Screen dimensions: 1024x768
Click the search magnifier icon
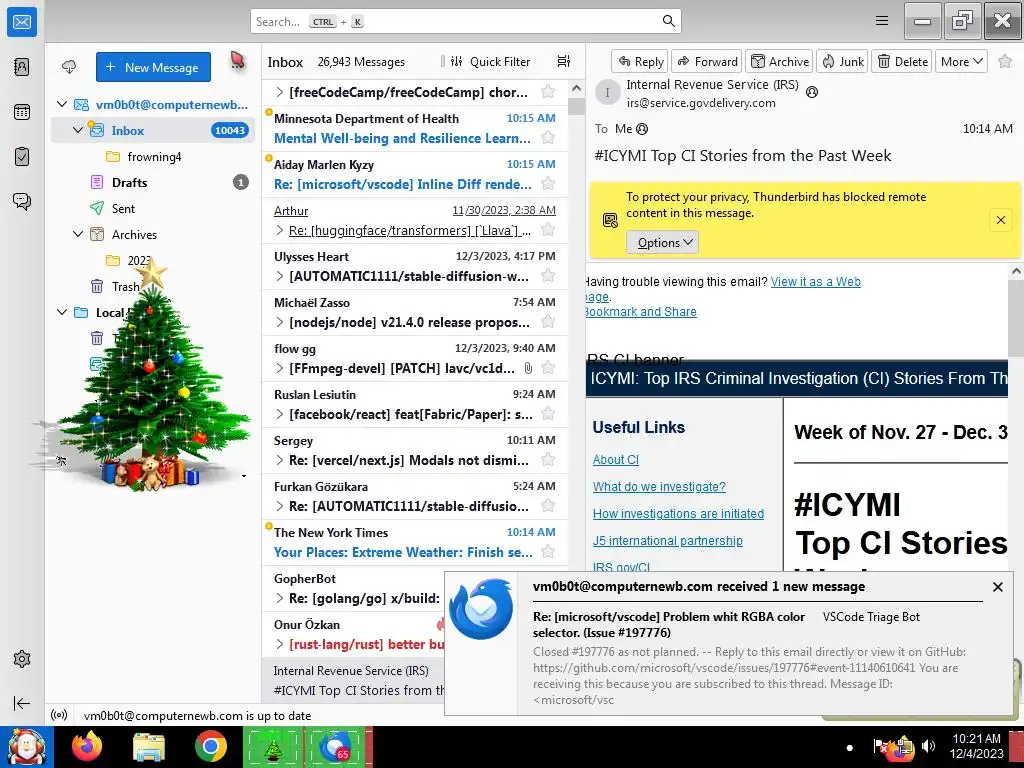[x=668, y=21]
